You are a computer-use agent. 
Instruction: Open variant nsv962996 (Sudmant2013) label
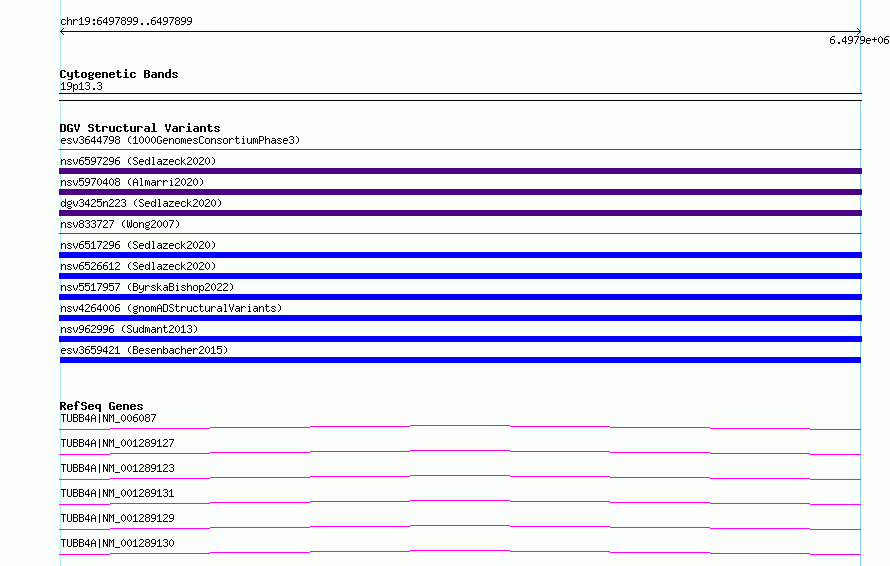coord(129,329)
